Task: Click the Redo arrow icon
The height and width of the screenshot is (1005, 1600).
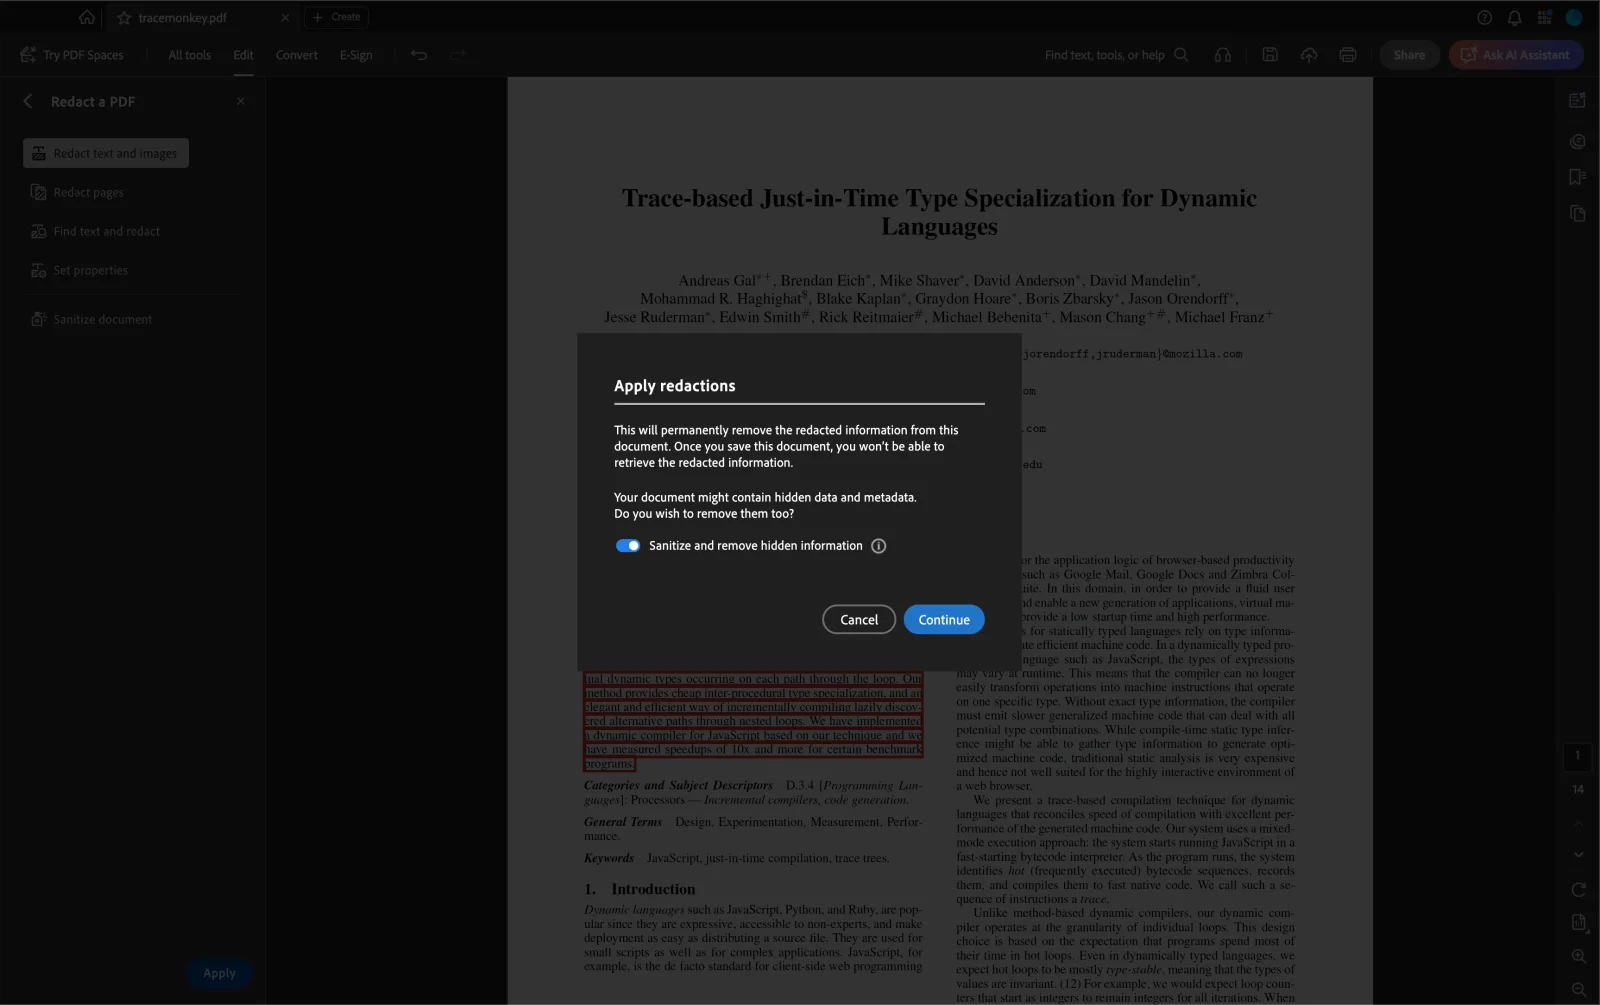Action: coord(458,55)
